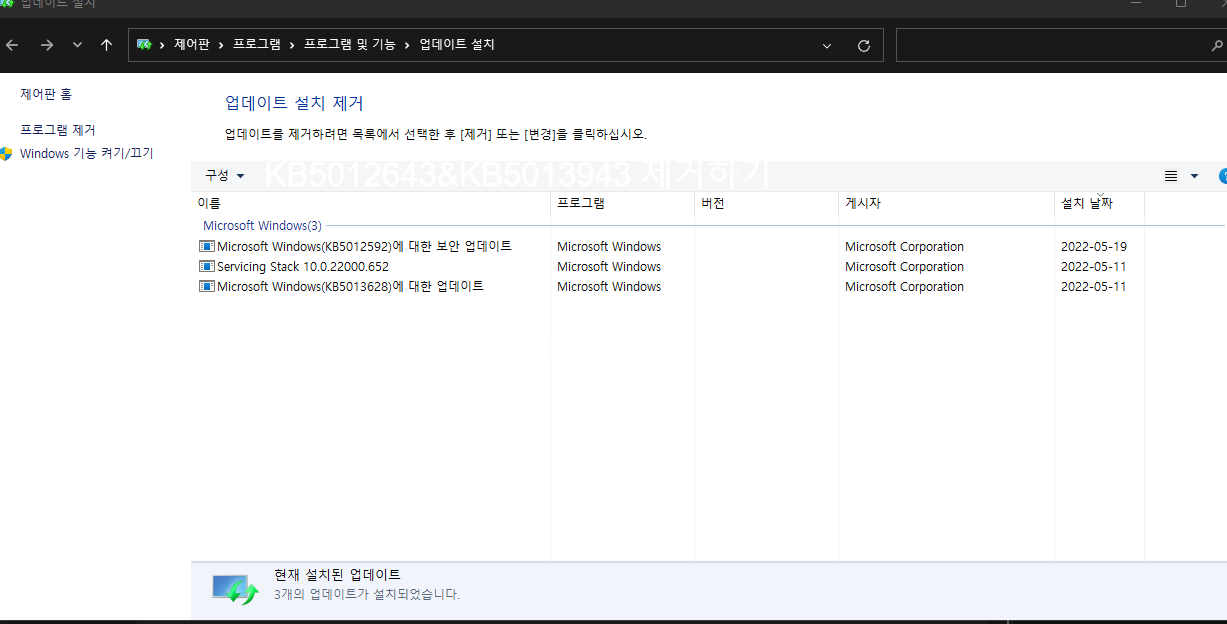Click the installed updates icon in details pane
Image resolution: width=1227 pixels, height=624 pixels.
pos(235,589)
